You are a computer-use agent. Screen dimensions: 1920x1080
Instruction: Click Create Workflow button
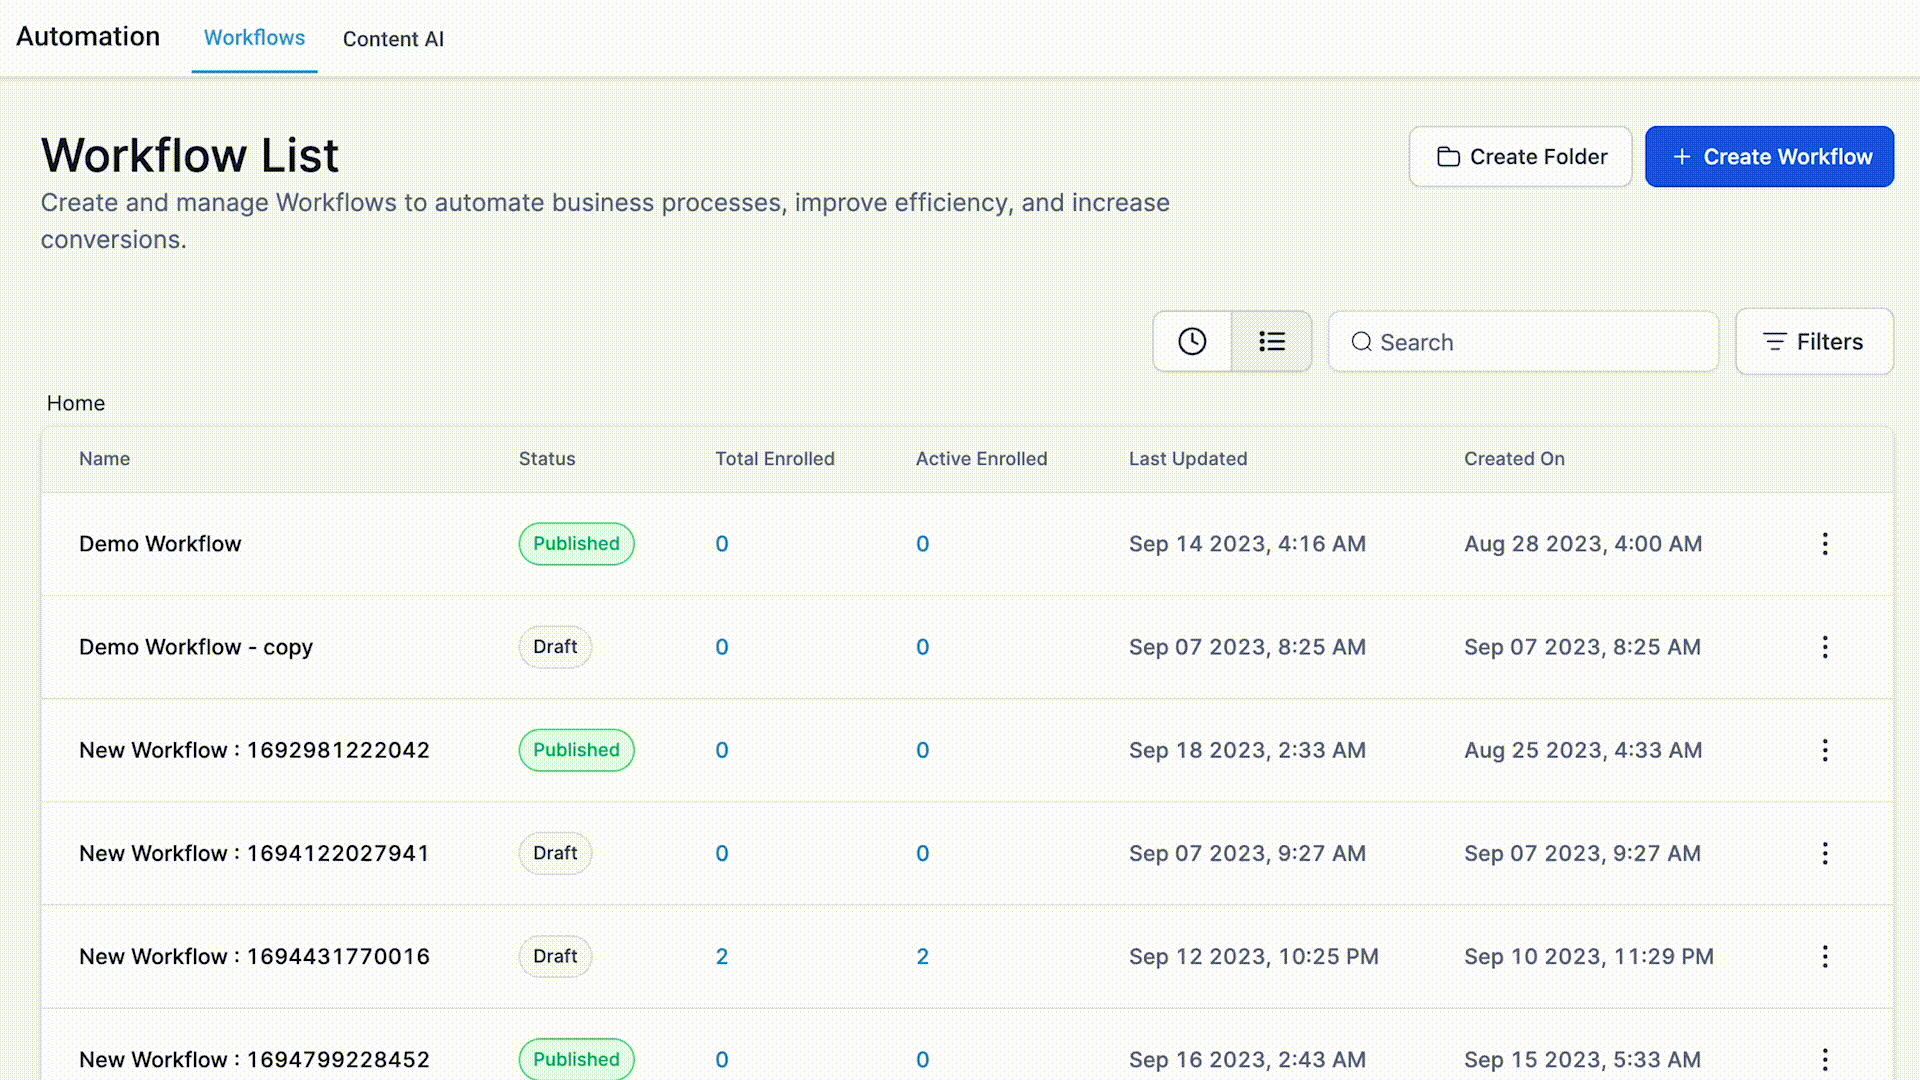pos(1769,157)
